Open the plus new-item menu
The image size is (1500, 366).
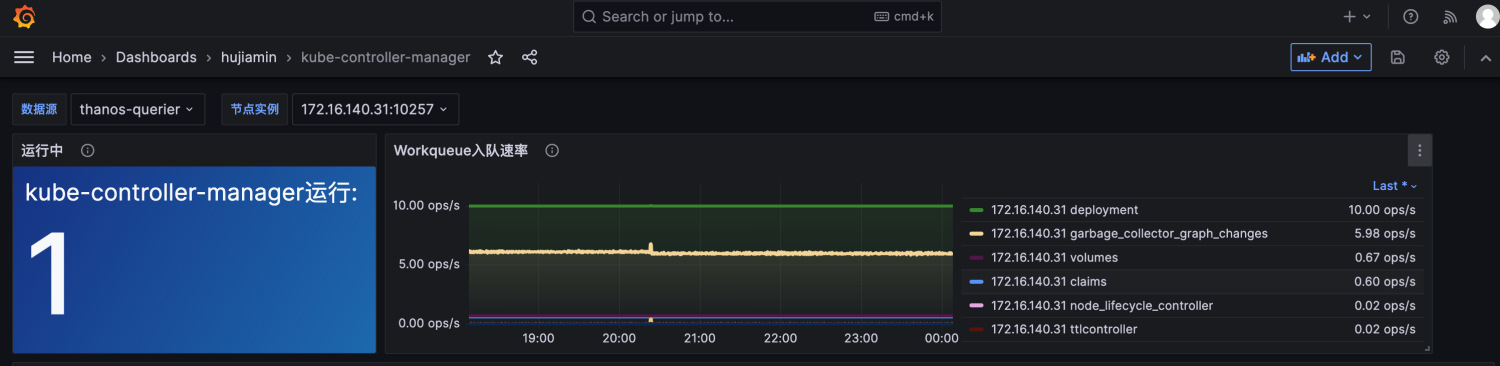(x=1357, y=17)
